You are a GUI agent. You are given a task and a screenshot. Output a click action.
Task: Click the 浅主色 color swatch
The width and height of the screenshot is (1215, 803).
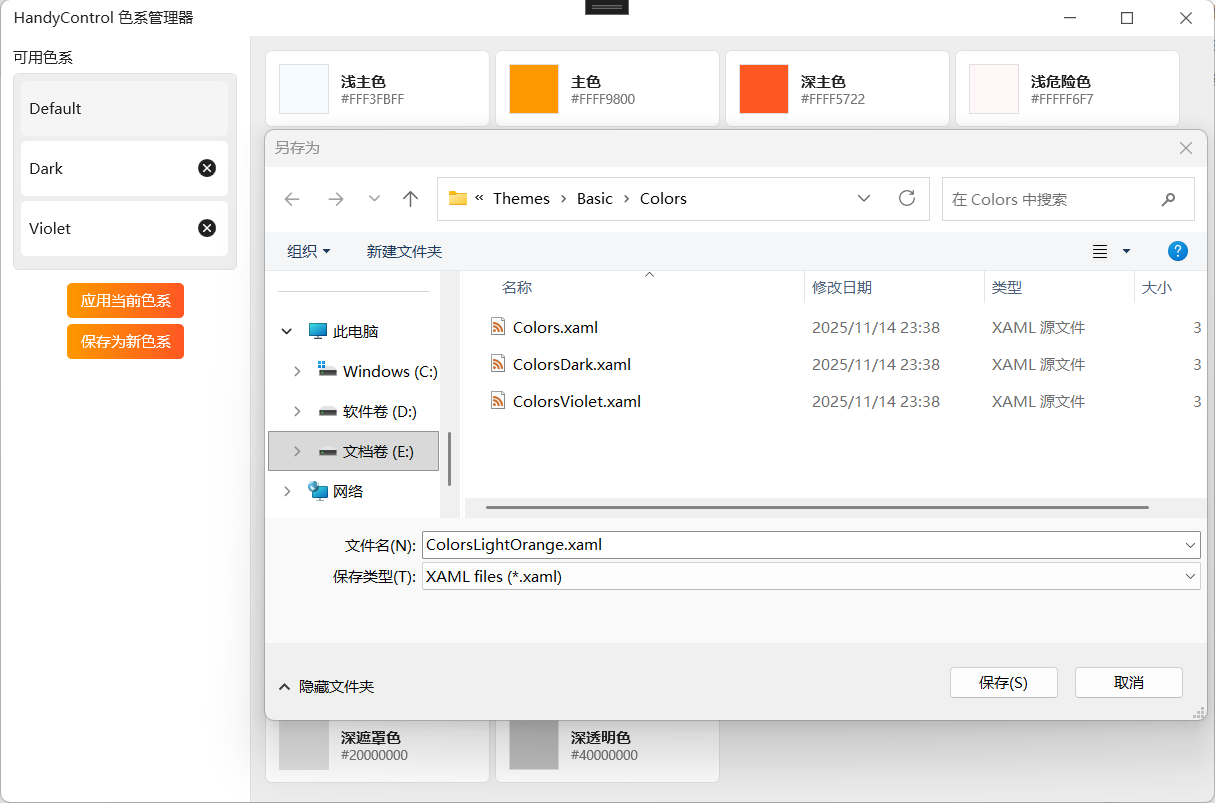coord(304,89)
